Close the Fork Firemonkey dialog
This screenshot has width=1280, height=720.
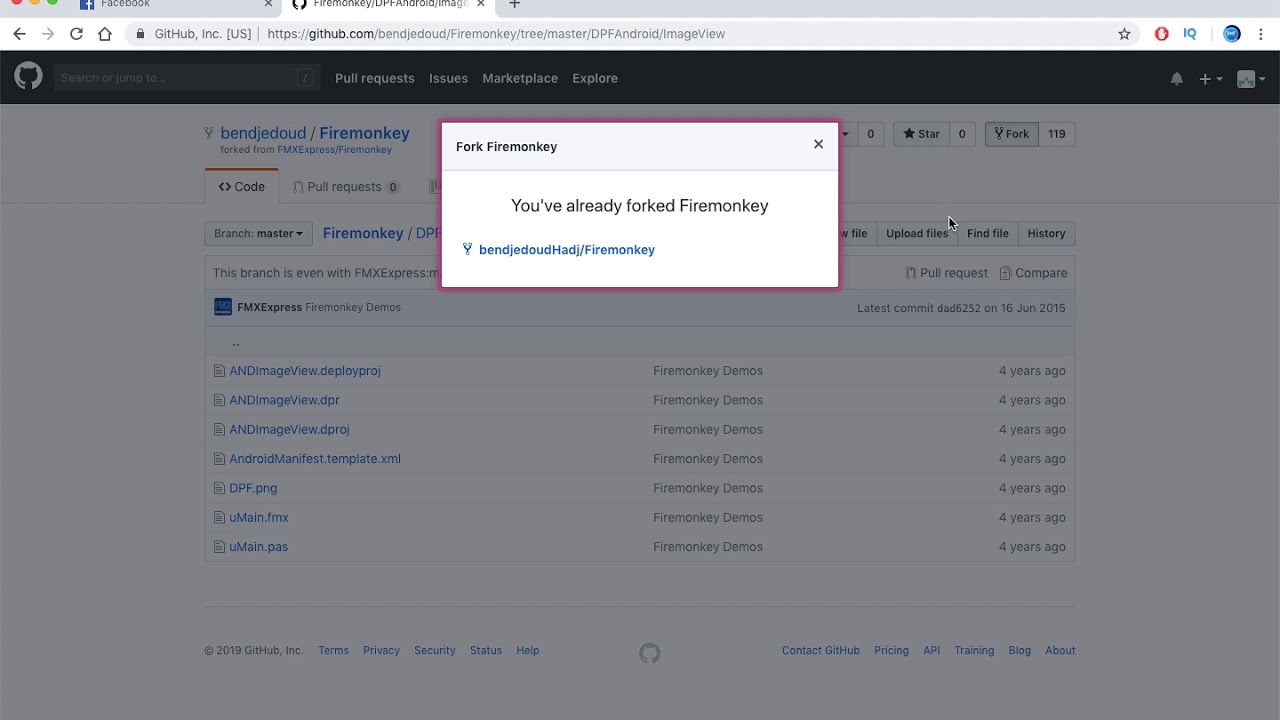click(818, 144)
